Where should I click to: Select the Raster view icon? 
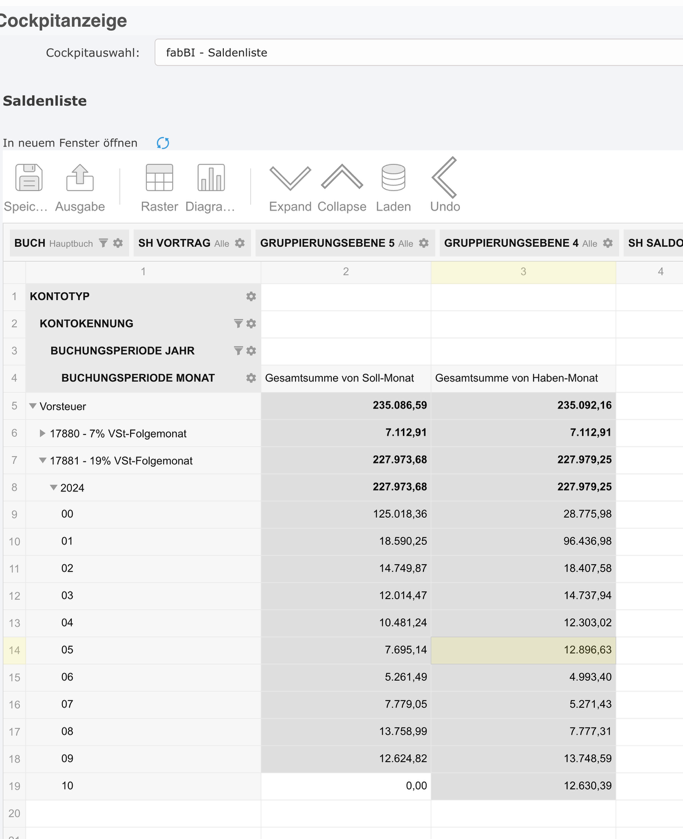click(159, 180)
